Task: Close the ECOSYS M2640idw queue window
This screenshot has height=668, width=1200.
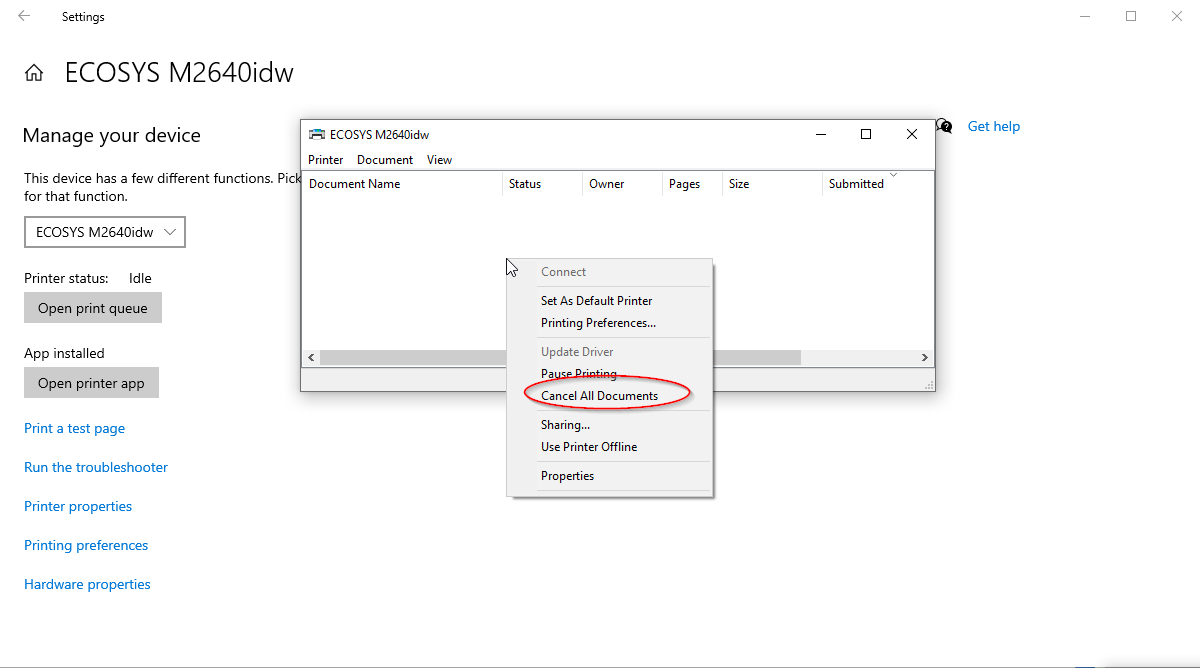Action: click(x=912, y=134)
